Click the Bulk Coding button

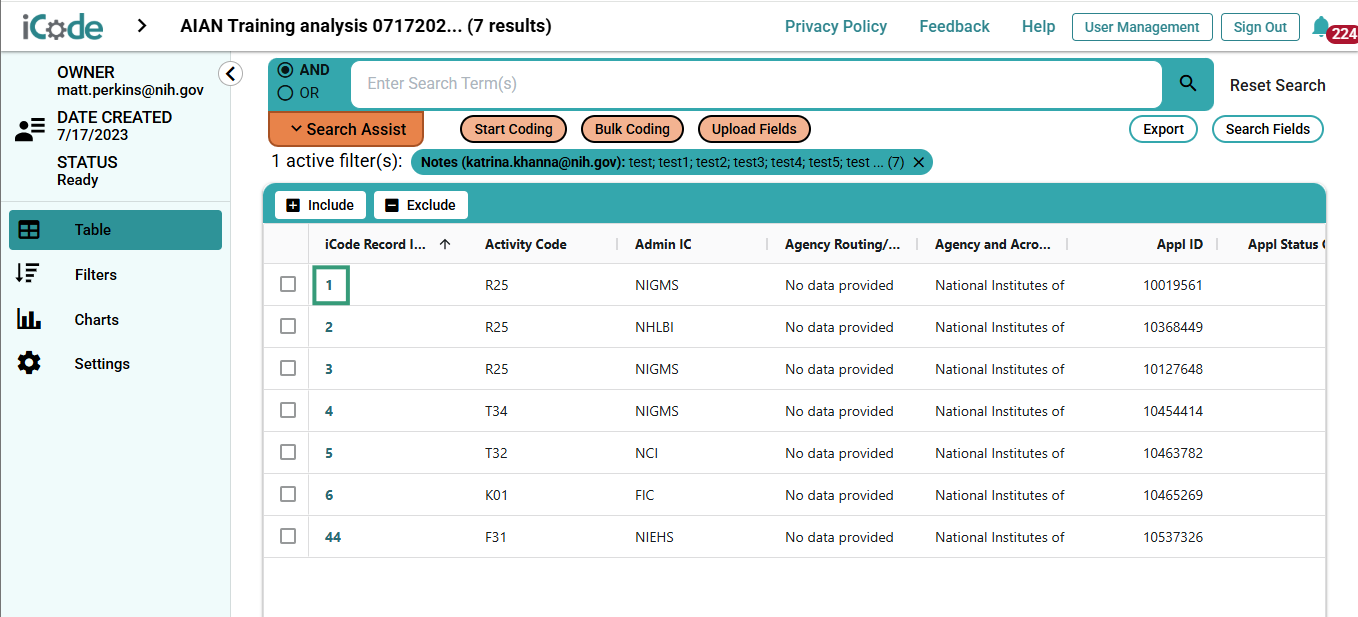pyautogui.click(x=632, y=129)
